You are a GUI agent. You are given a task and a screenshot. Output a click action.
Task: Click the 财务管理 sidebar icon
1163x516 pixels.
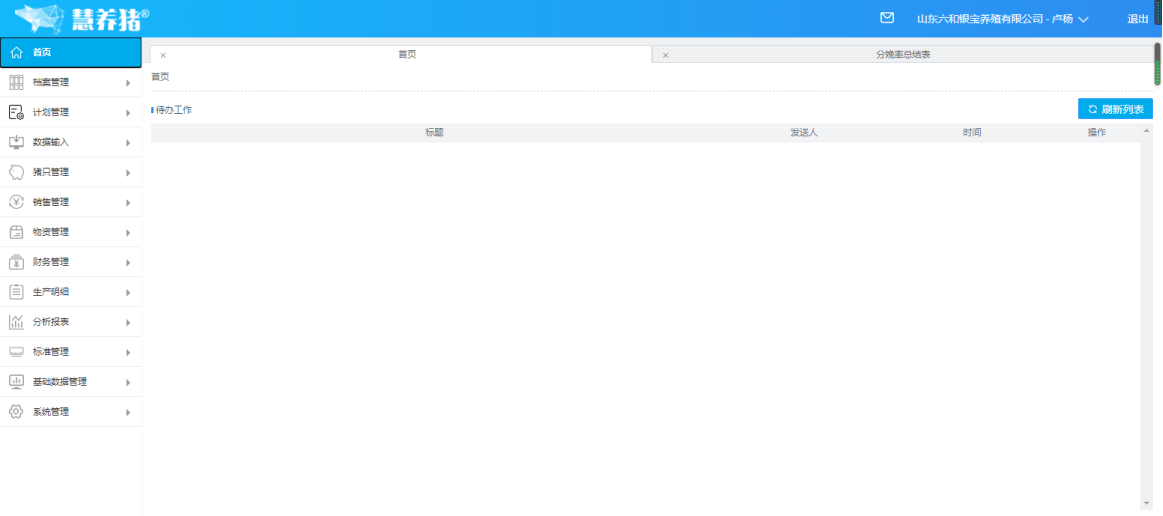(16, 262)
